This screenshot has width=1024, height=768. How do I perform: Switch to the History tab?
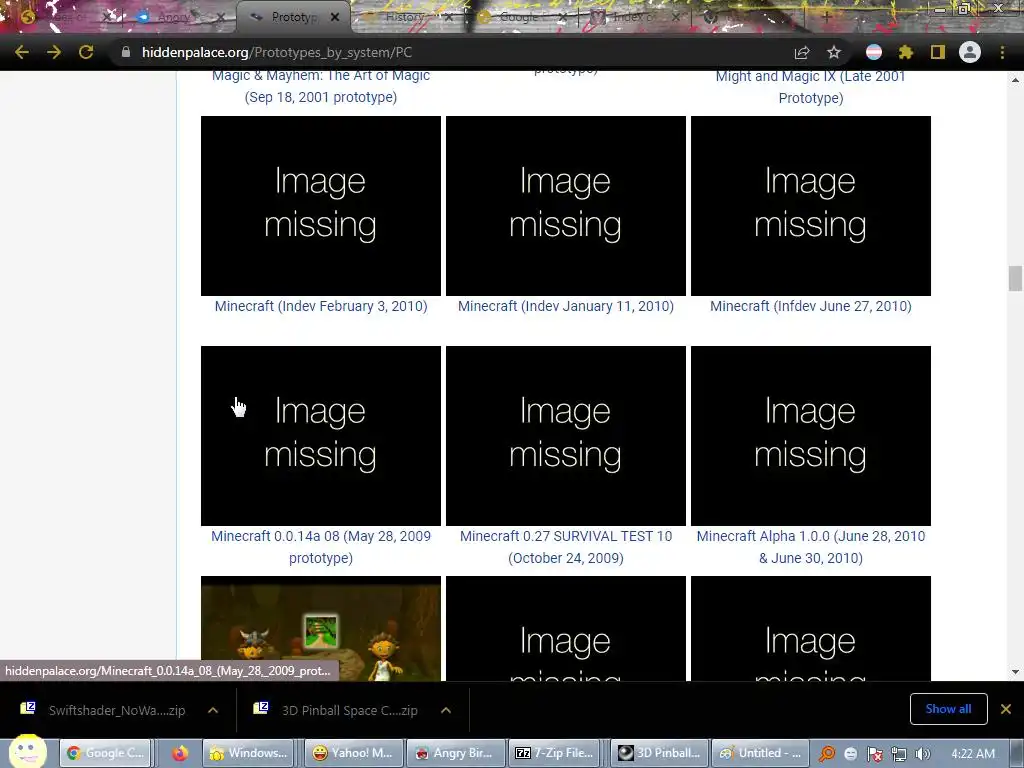click(x=402, y=17)
